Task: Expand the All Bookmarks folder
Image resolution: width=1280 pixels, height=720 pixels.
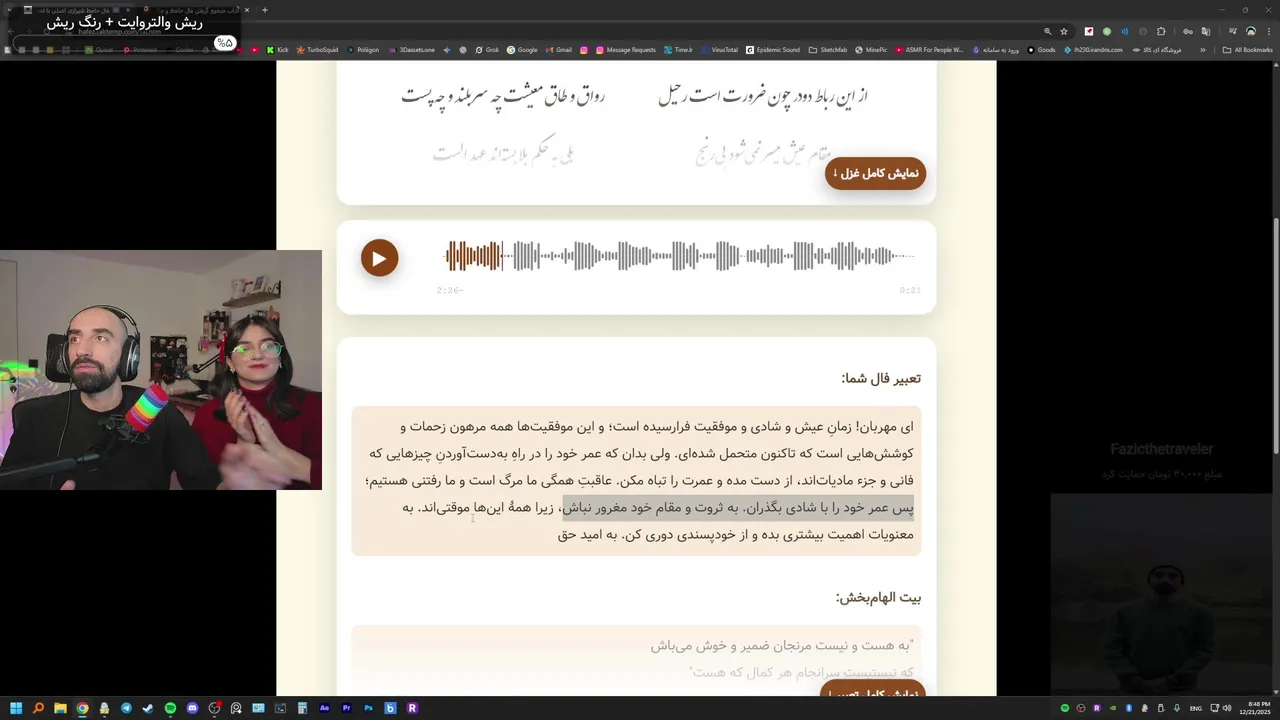Action: pos(1247,49)
